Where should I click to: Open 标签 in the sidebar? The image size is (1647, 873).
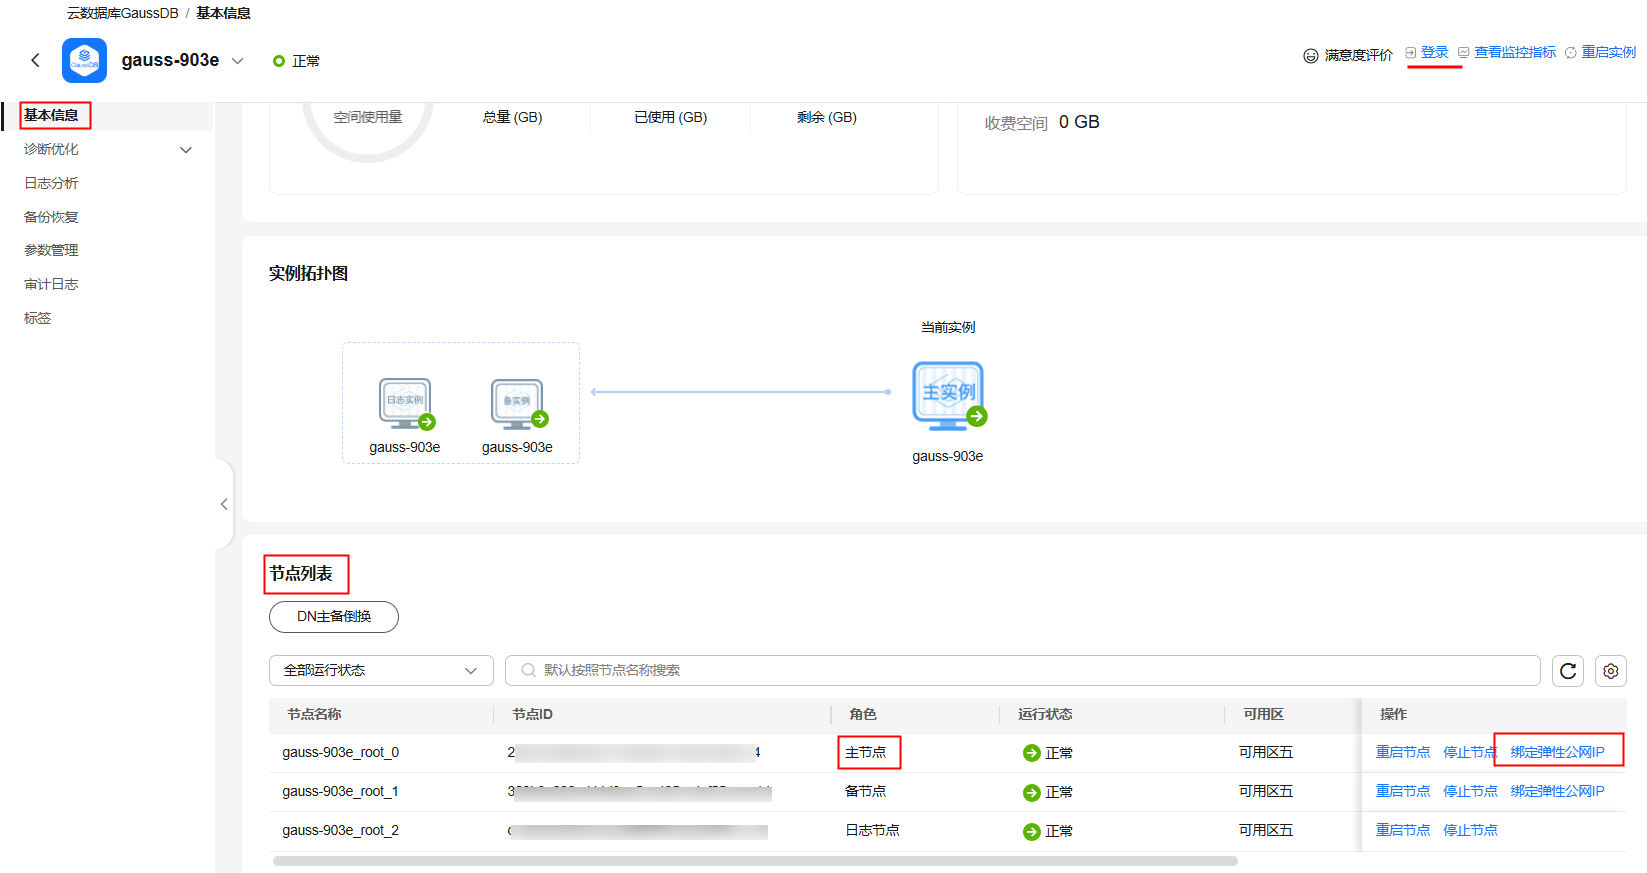[x=38, y=318]
